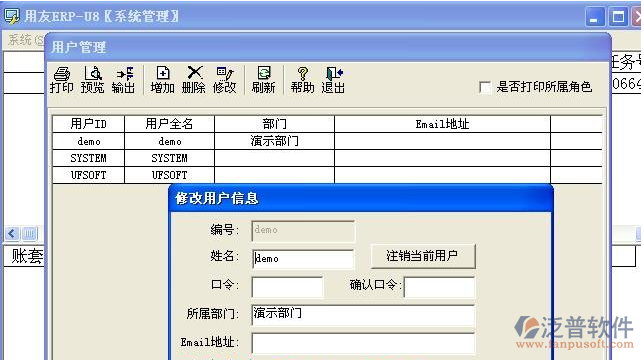Click the 注销当前用户 button
The width and height of the screenshot is (644, 360).
pyautogui.click(x=423, y=256)
